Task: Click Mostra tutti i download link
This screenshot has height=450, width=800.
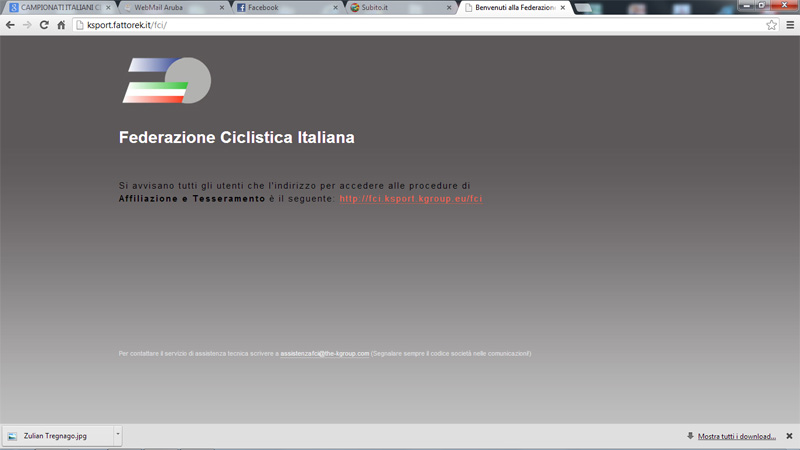Action: [737, 436]
